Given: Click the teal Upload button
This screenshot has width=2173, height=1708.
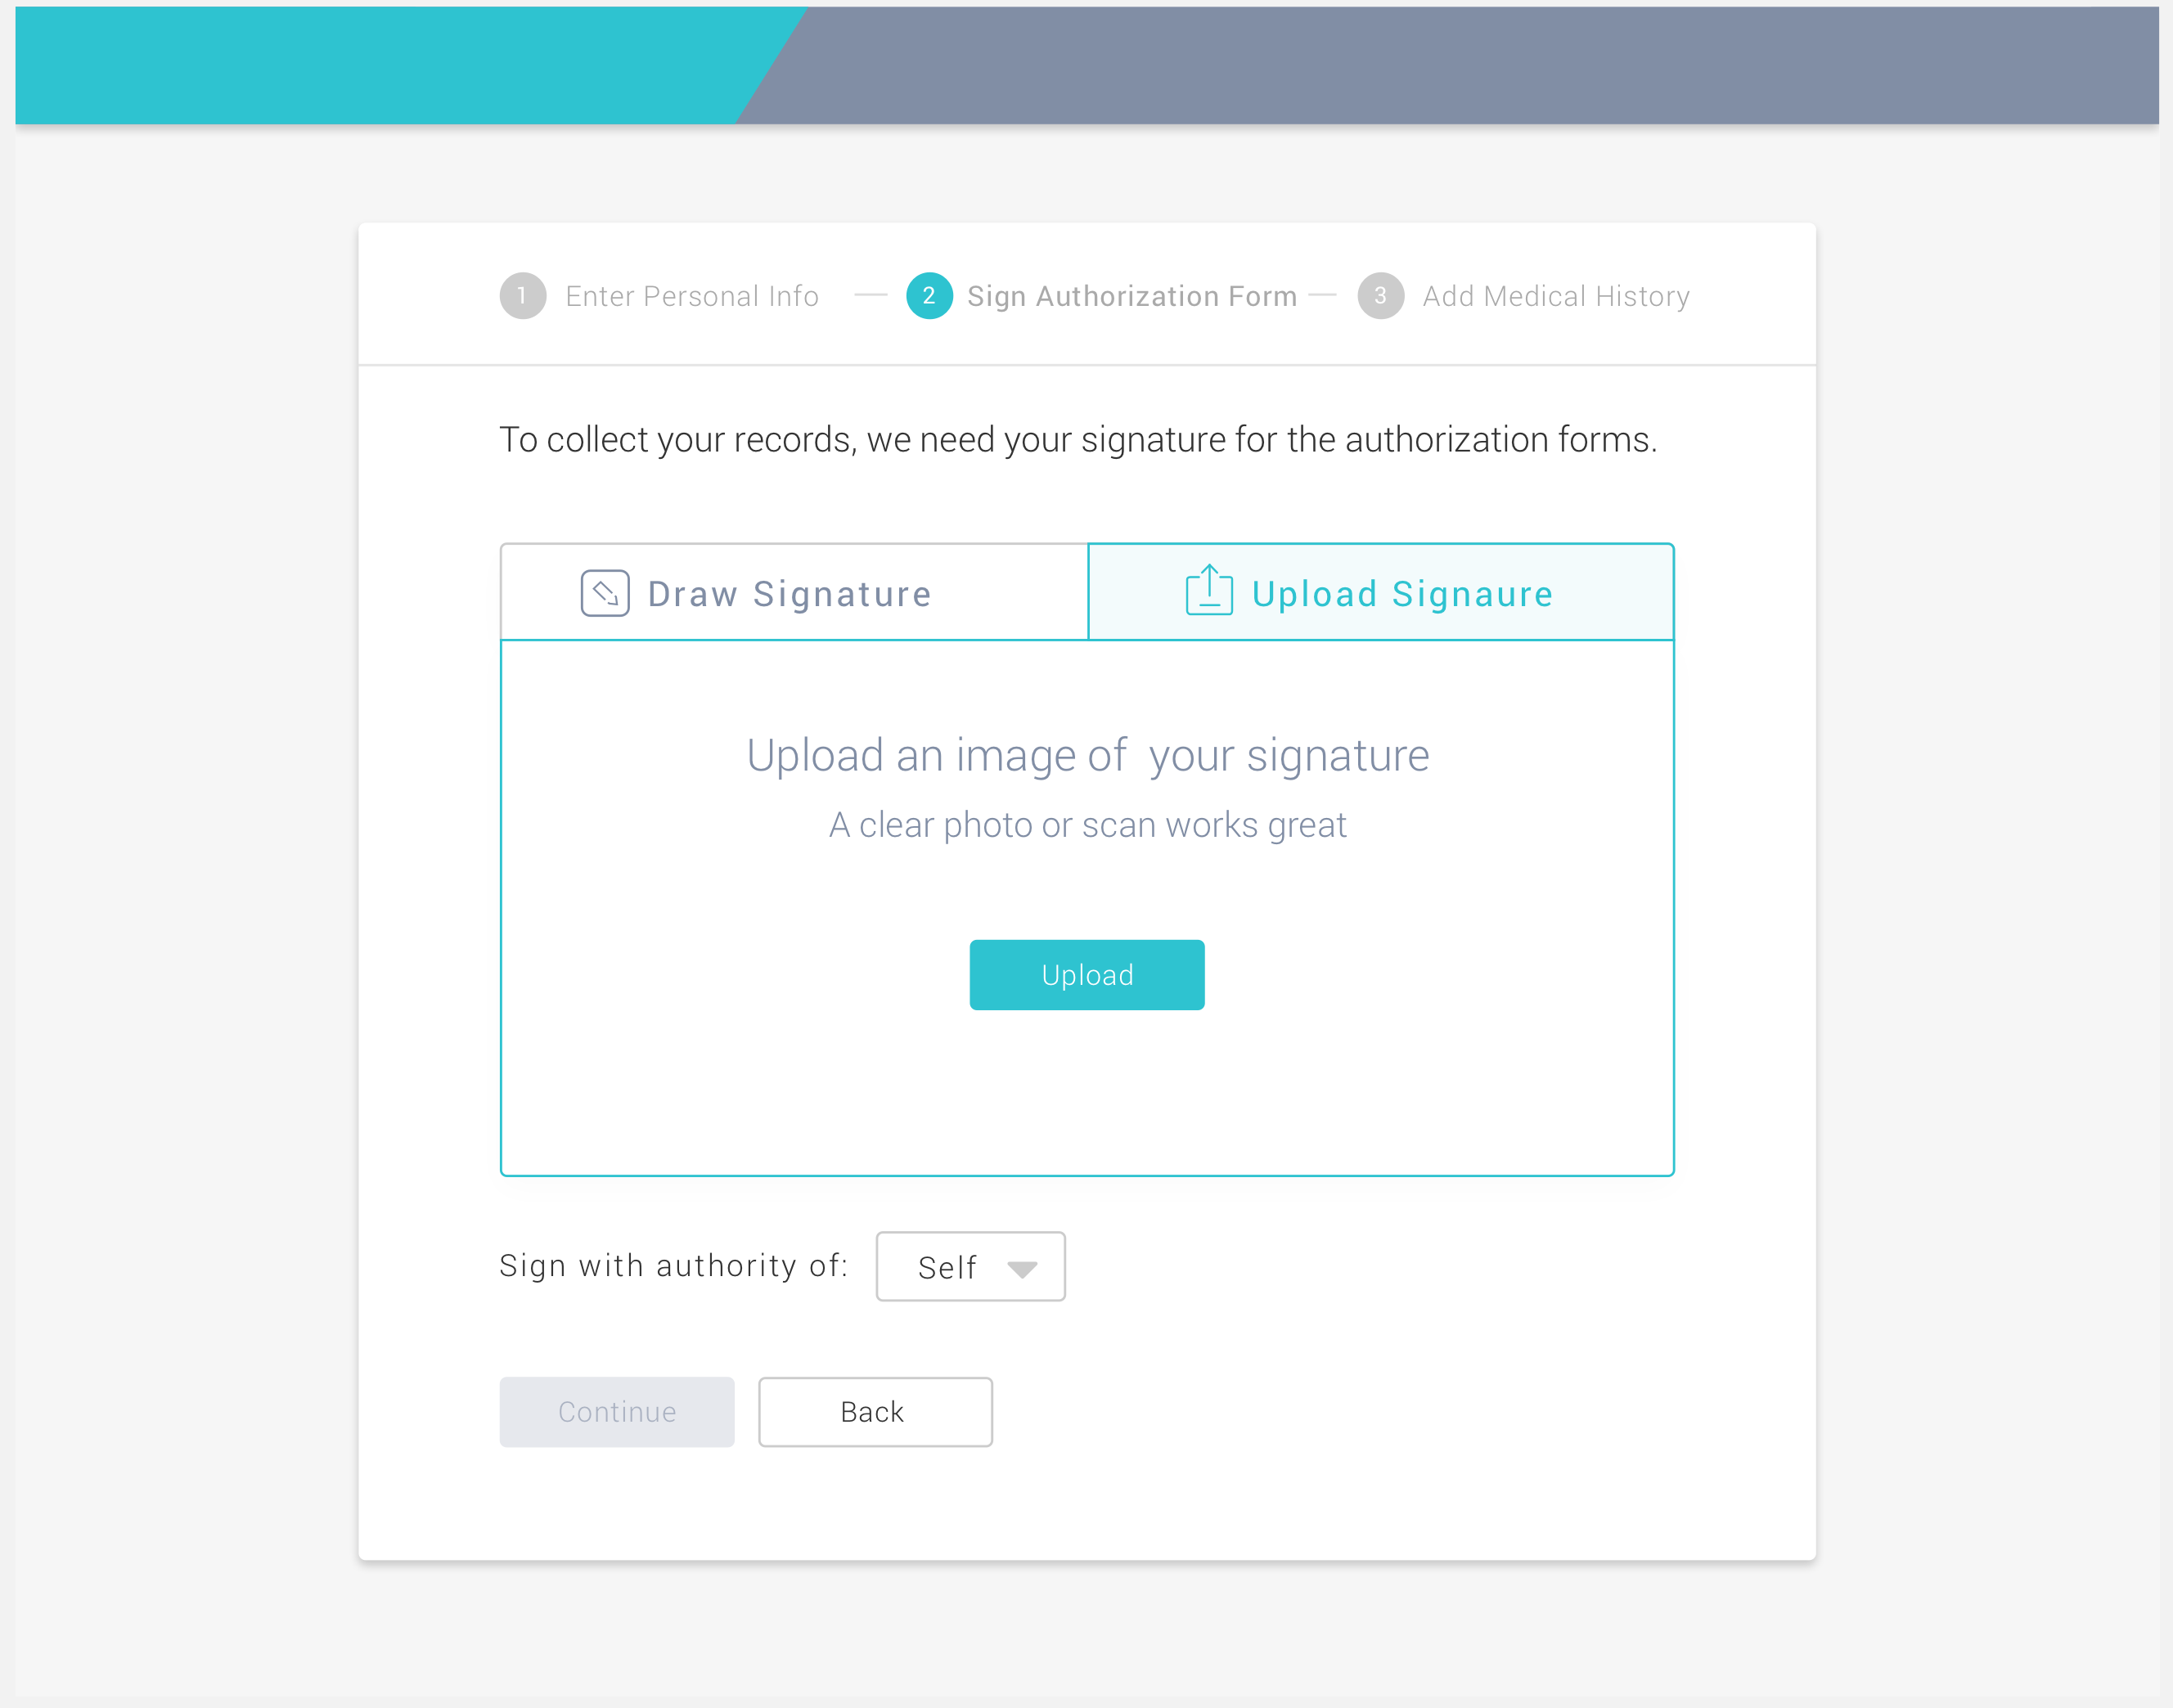Looking at the screenshot, I should click(1087, 975).
